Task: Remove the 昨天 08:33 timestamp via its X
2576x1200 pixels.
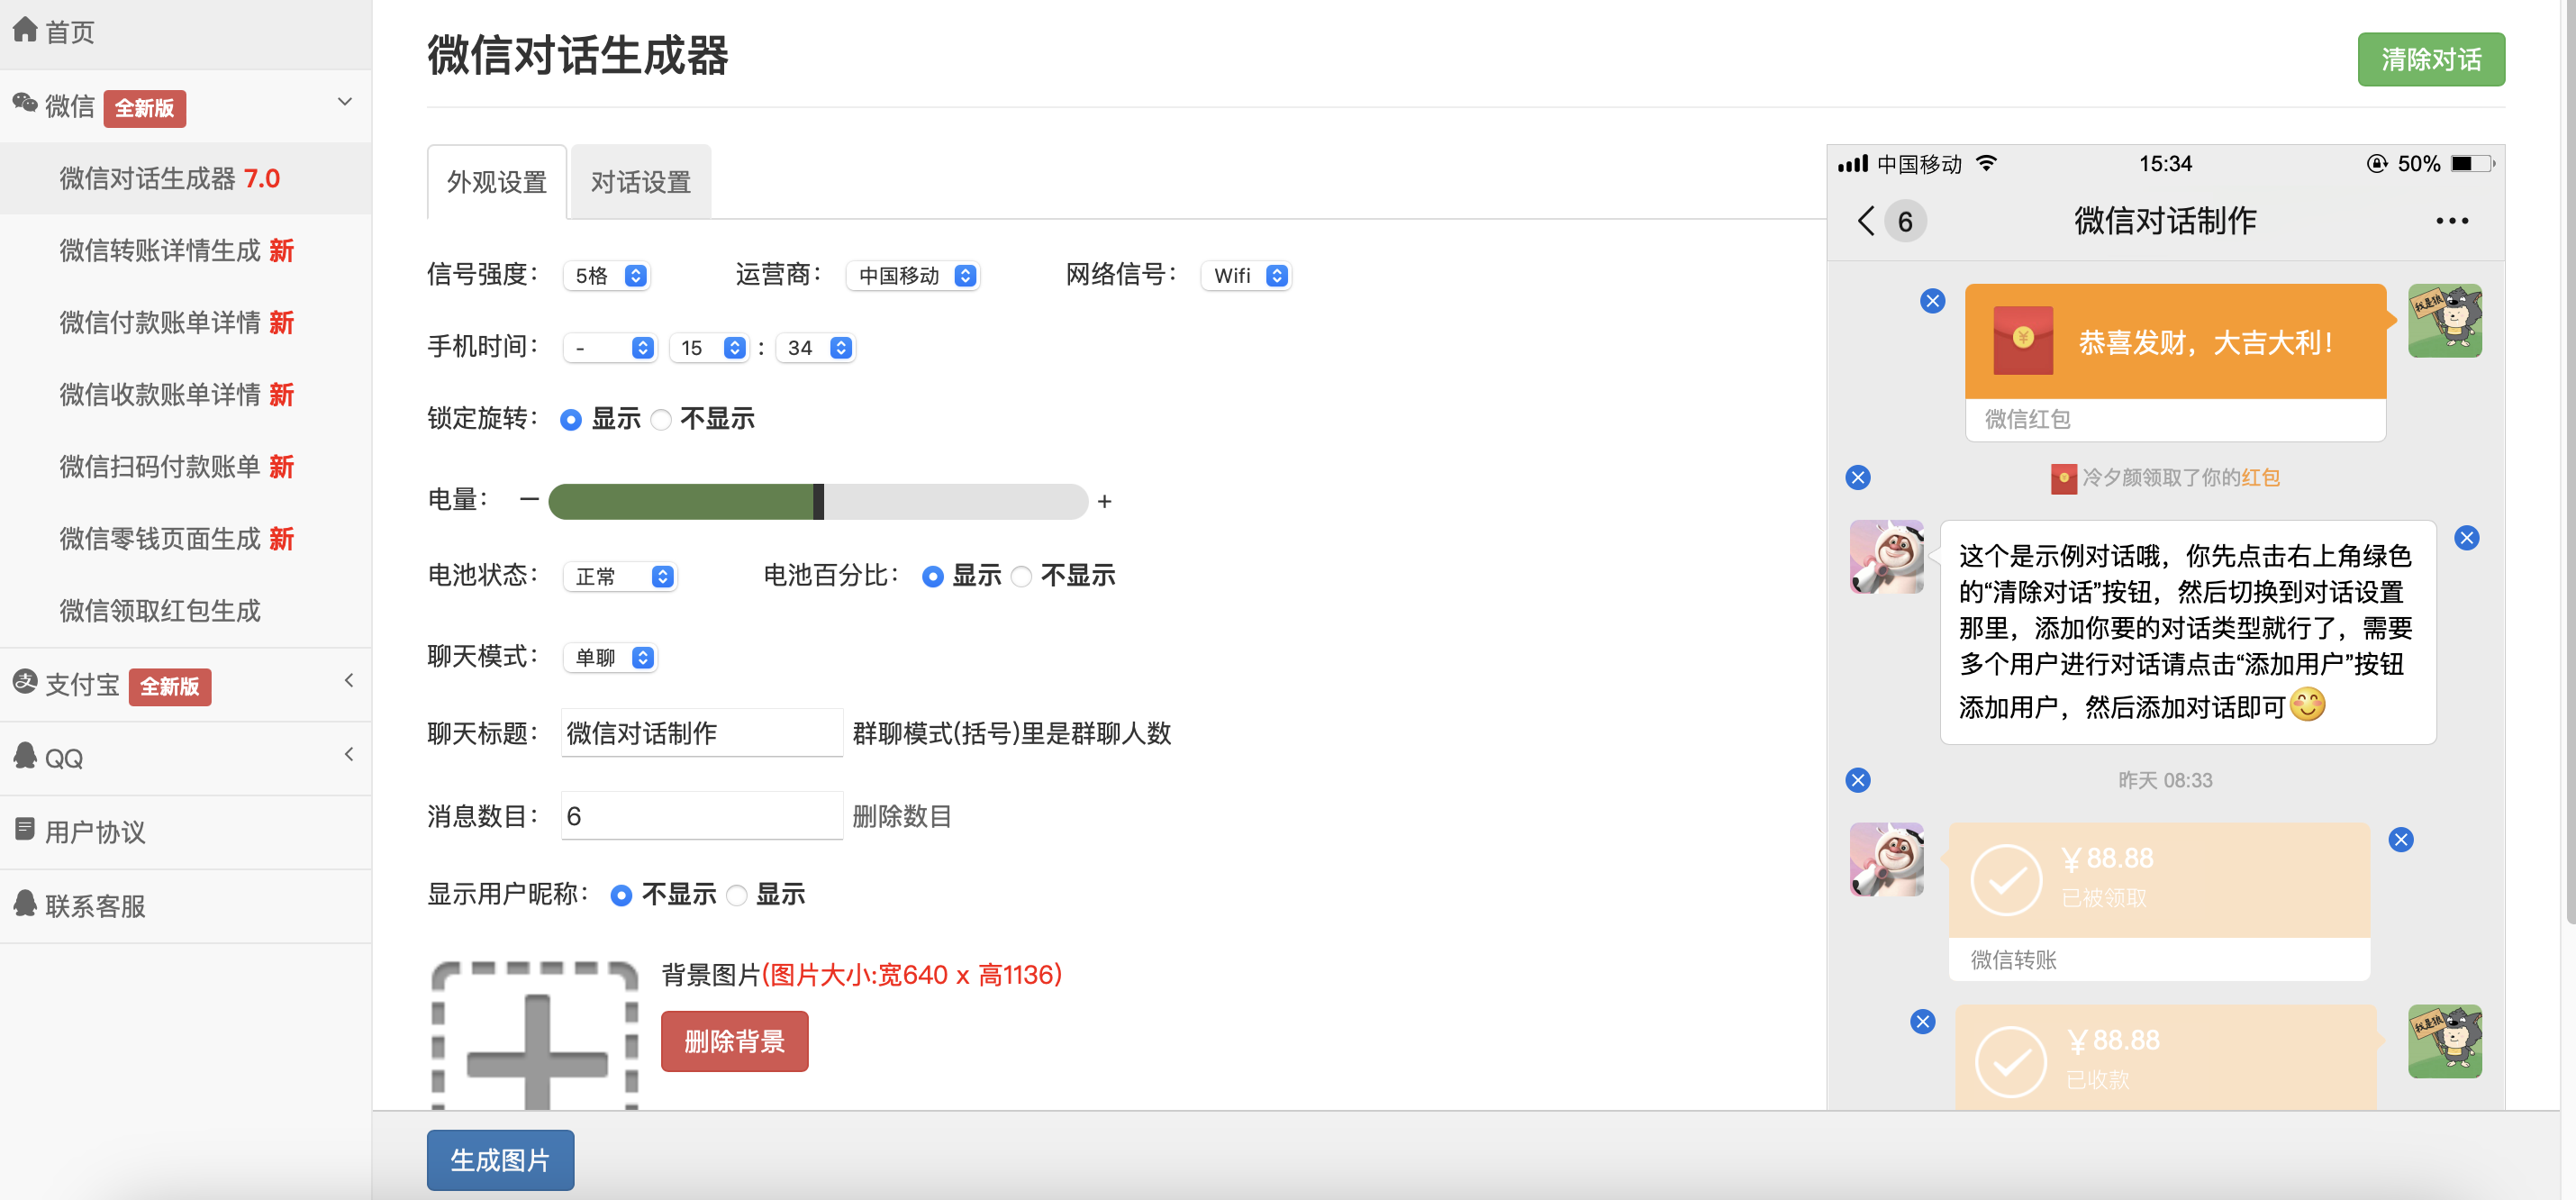Action: [x=1858, y=781]
